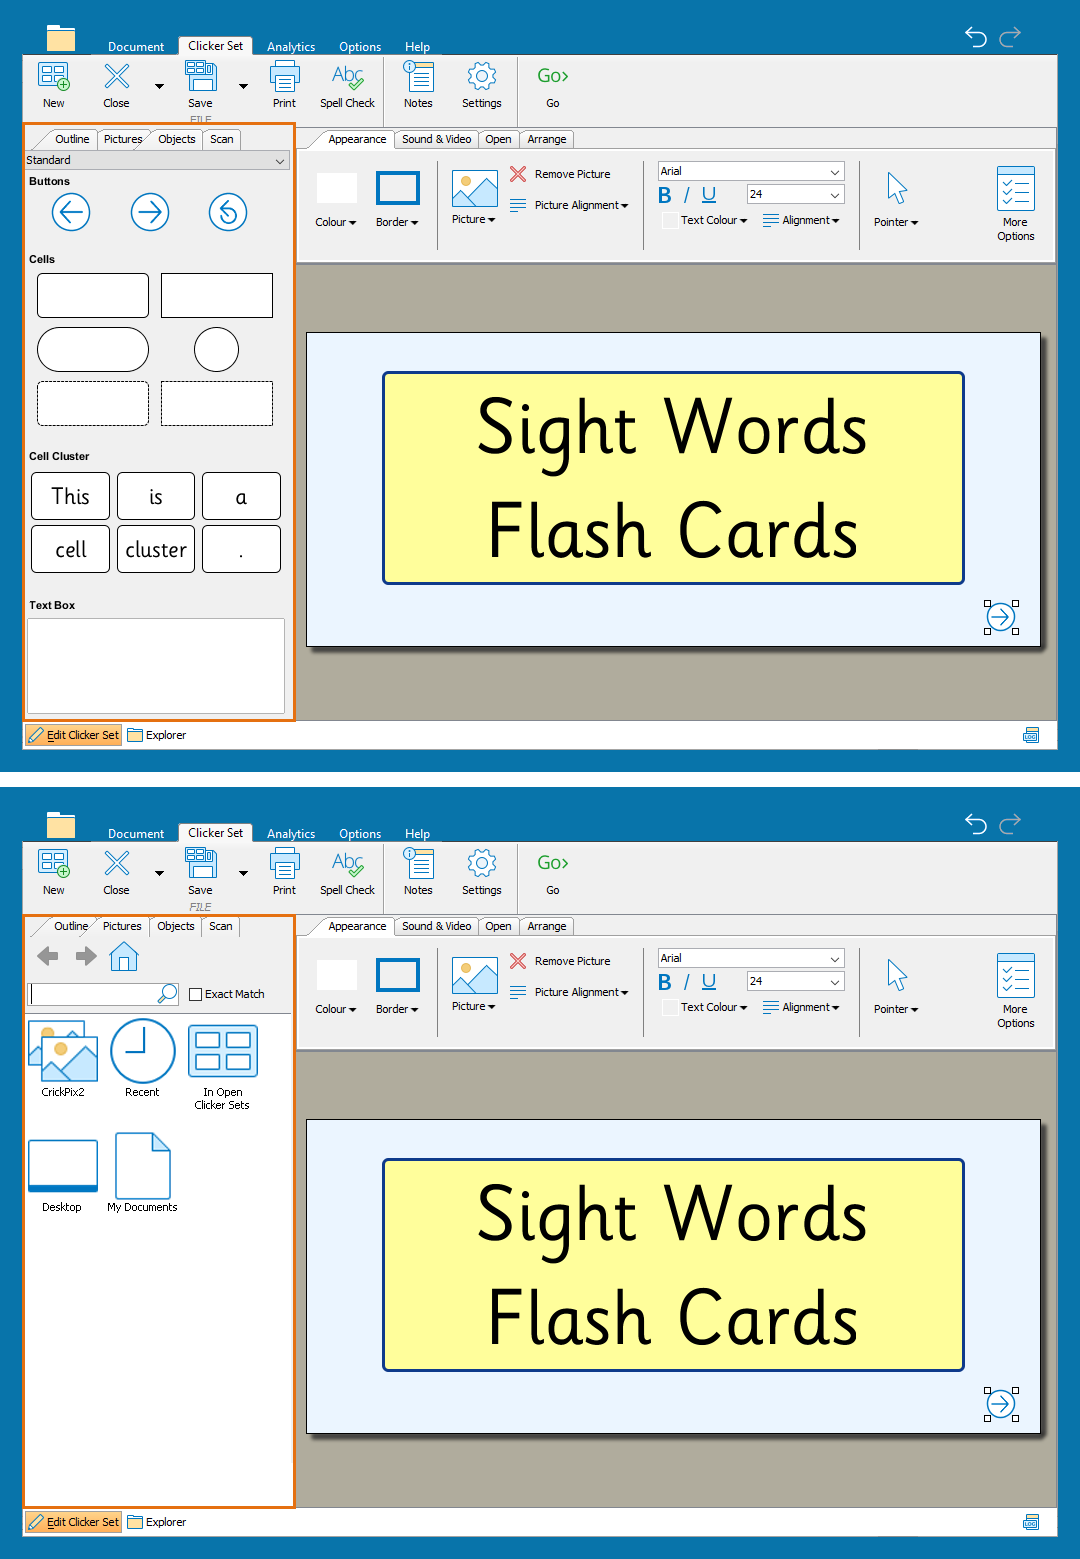Screen dimensions: 1080x1559
Task: Switch to Explorer view in the lower window
Action: point(158,1522)
